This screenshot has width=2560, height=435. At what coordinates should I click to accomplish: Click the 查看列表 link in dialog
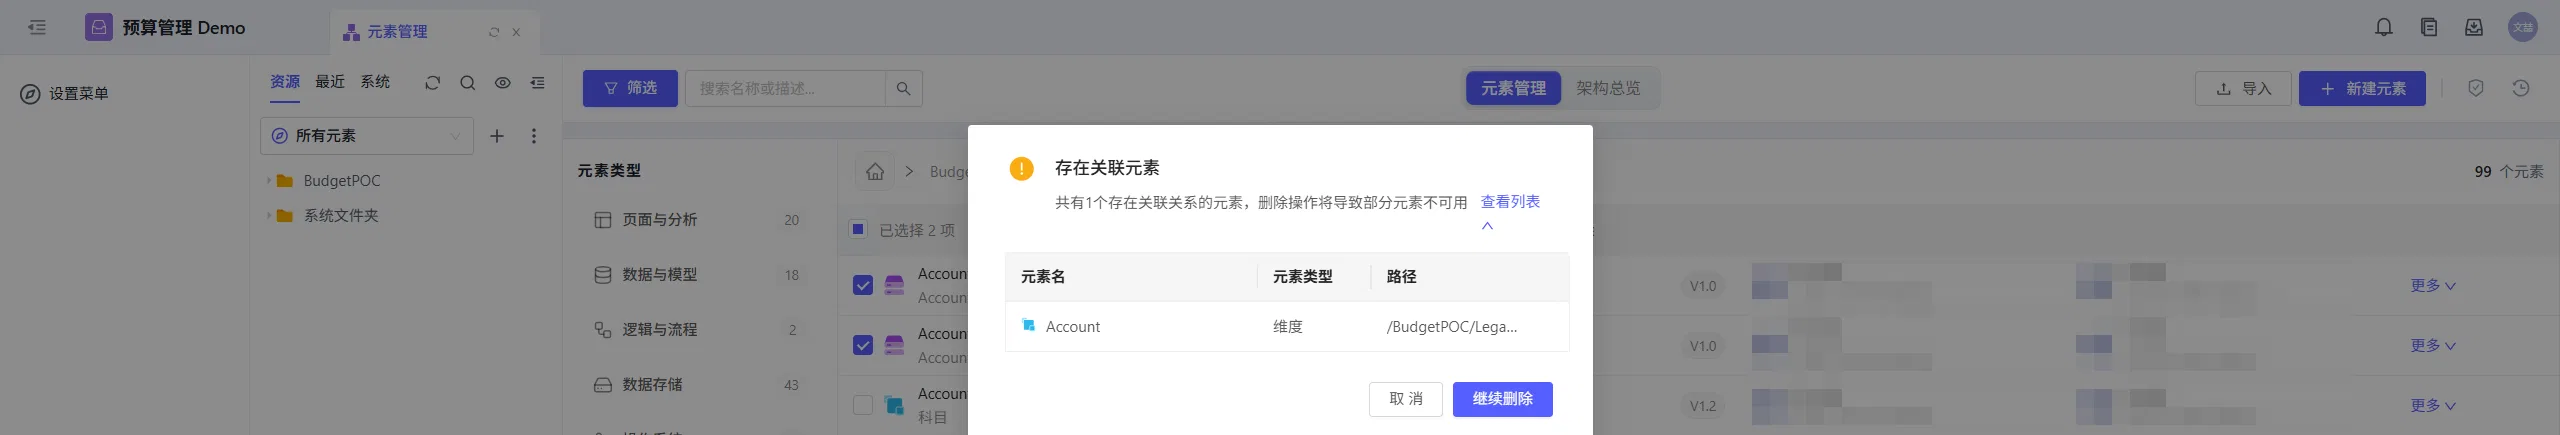click(x=1510, y=202)
